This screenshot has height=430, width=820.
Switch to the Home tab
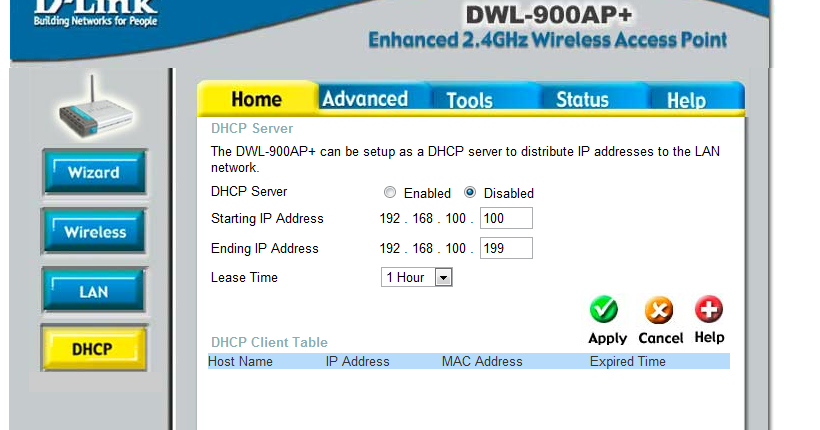click(257, 99)
